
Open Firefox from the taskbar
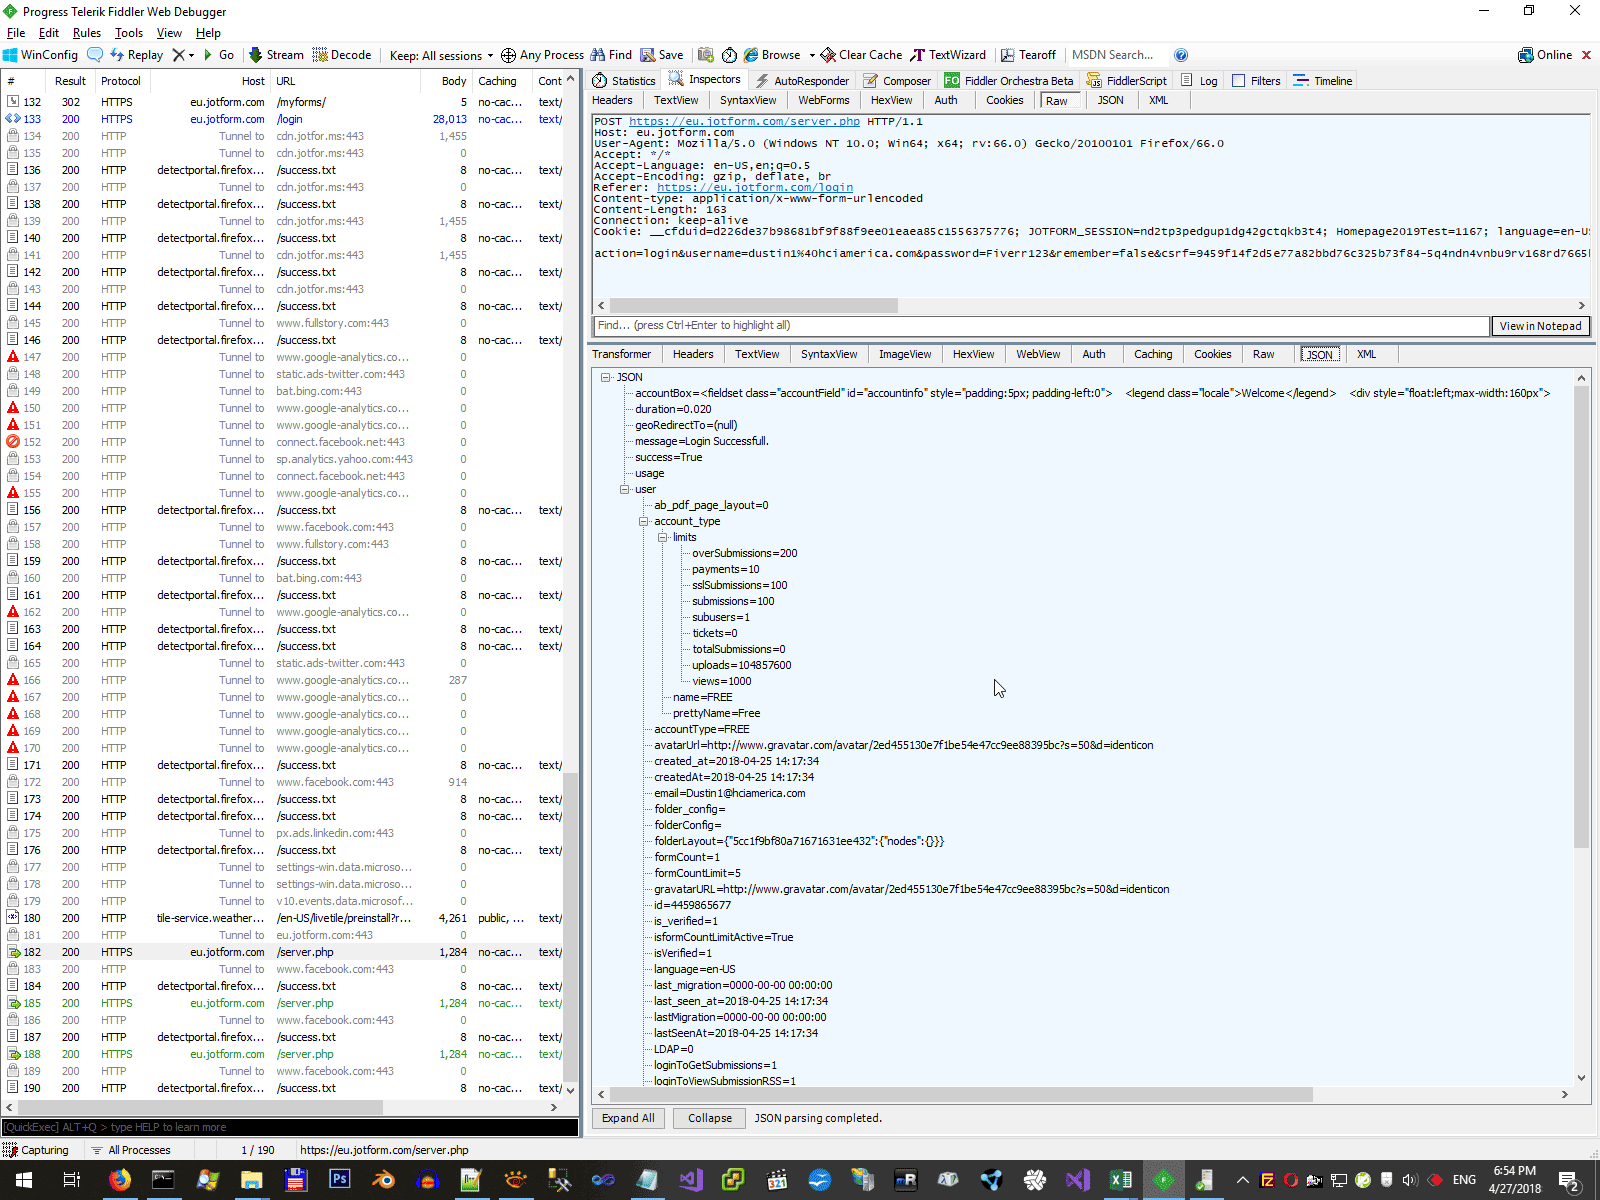coord(119,1180)
